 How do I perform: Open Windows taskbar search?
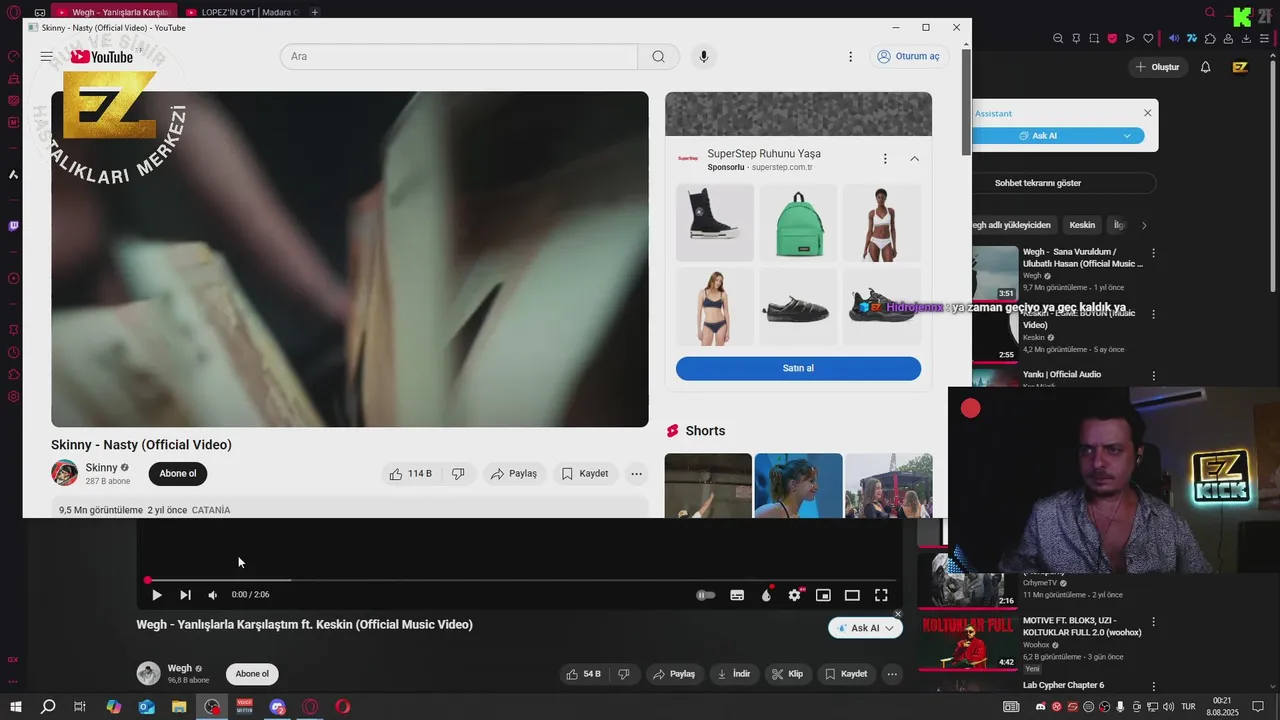coord(48,707)
